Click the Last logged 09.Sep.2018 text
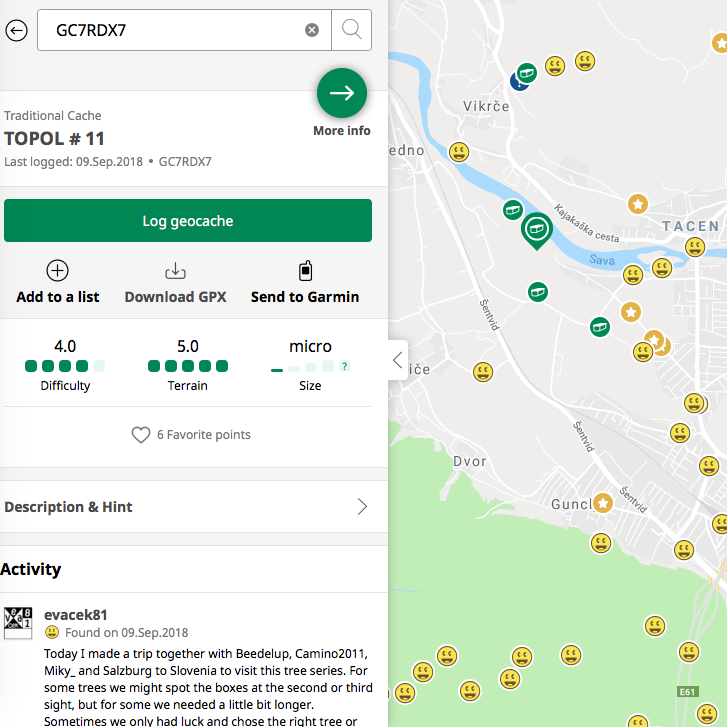 click(x=73, y=162)
